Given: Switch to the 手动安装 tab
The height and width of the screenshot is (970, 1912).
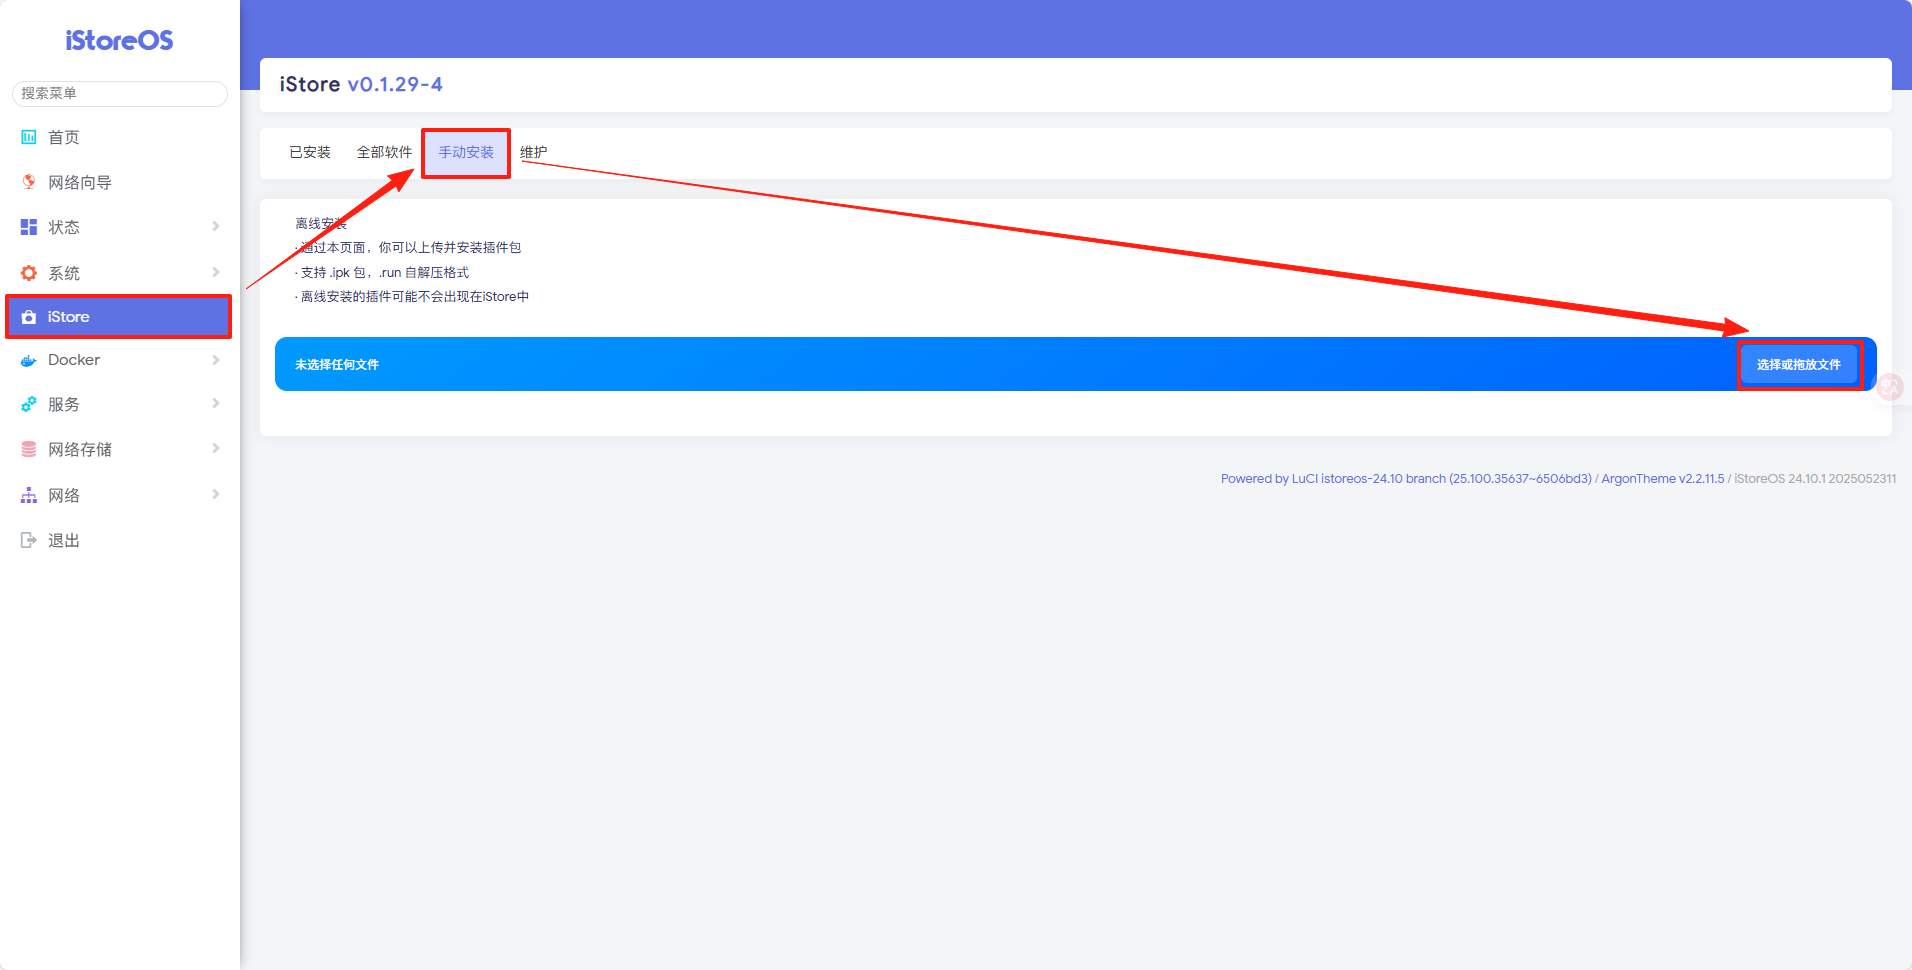Looking at the screenshot, I should click(x=466, y=152).
